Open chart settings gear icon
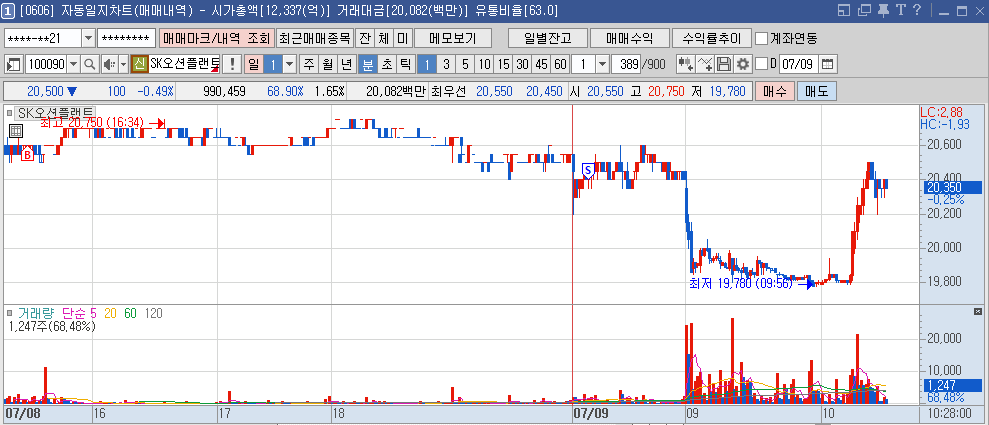Screen dimensions: 989x425 [x=742, y=64]
